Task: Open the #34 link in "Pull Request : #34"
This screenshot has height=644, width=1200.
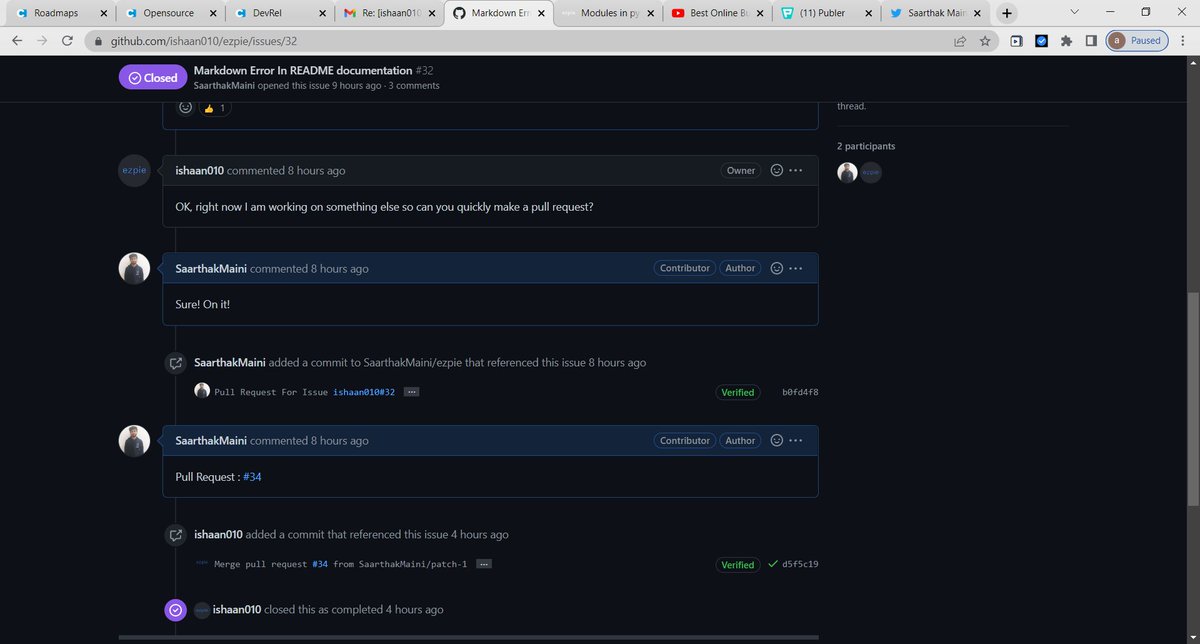Action: click(252, 477)
